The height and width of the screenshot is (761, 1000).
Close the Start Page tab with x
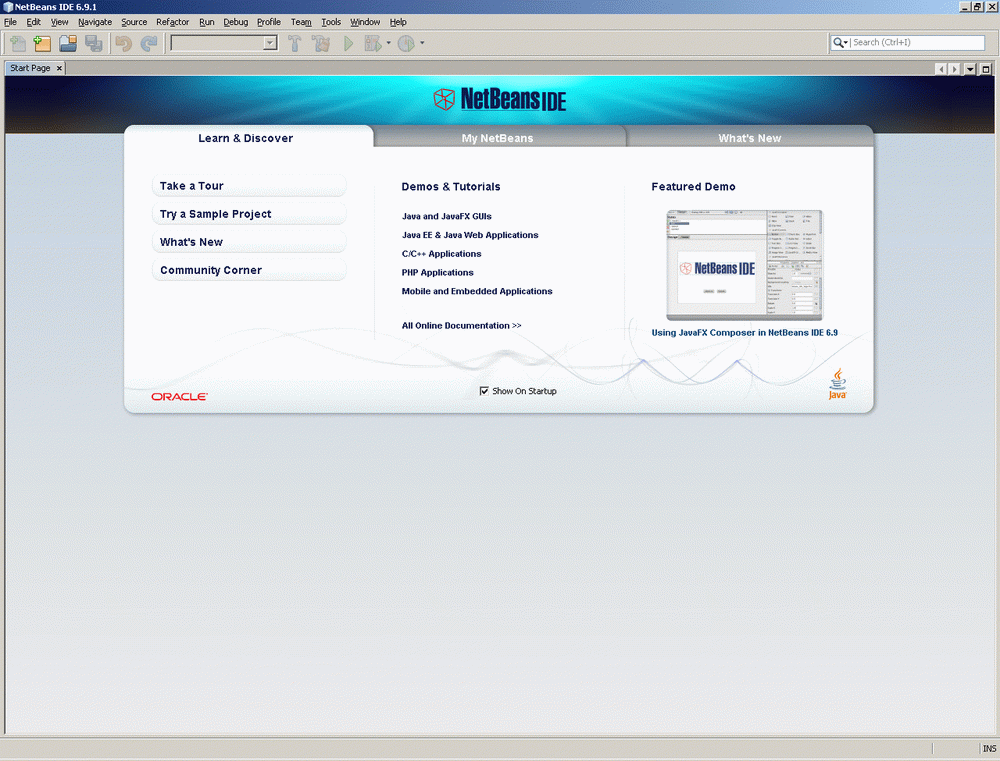point(59,68)
